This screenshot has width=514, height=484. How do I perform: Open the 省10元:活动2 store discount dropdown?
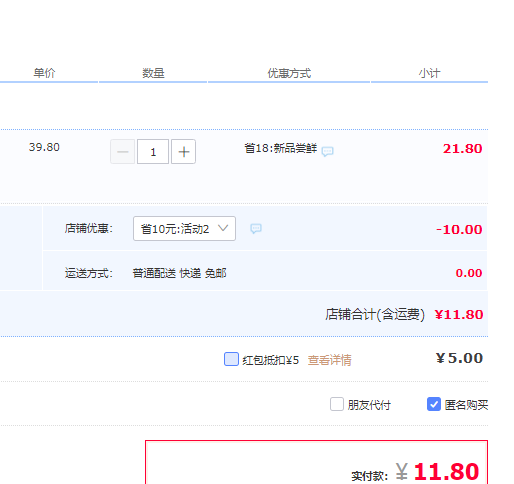click(184, 229)
